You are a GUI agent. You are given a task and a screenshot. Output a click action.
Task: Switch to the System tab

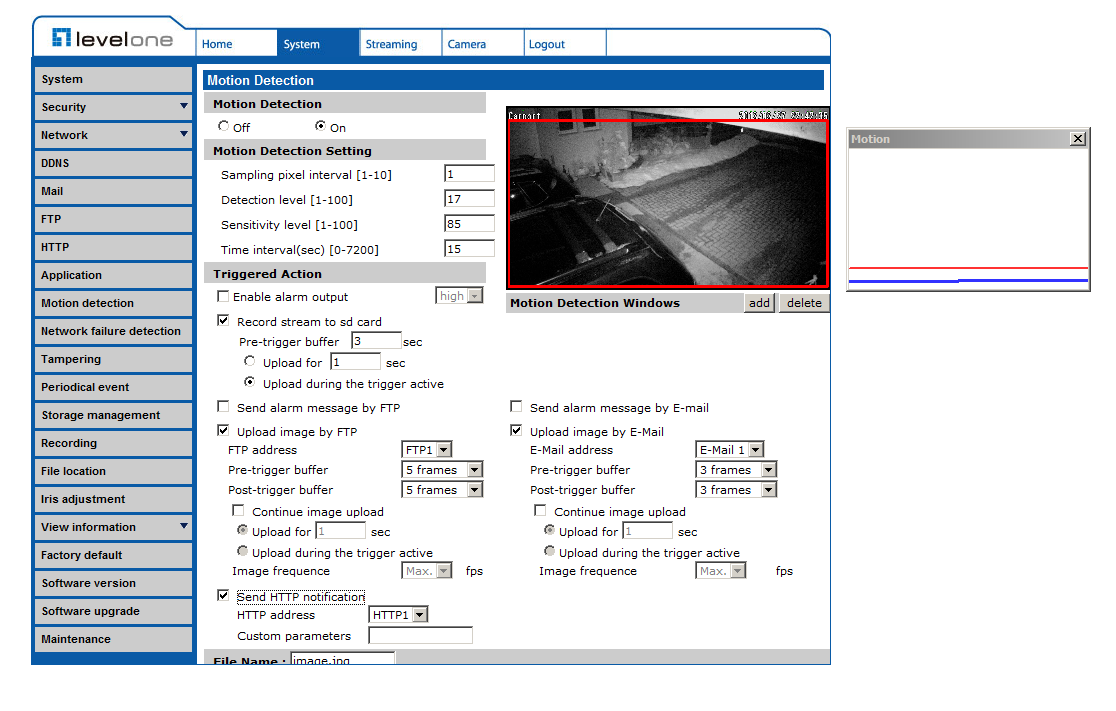coord(317,43)
